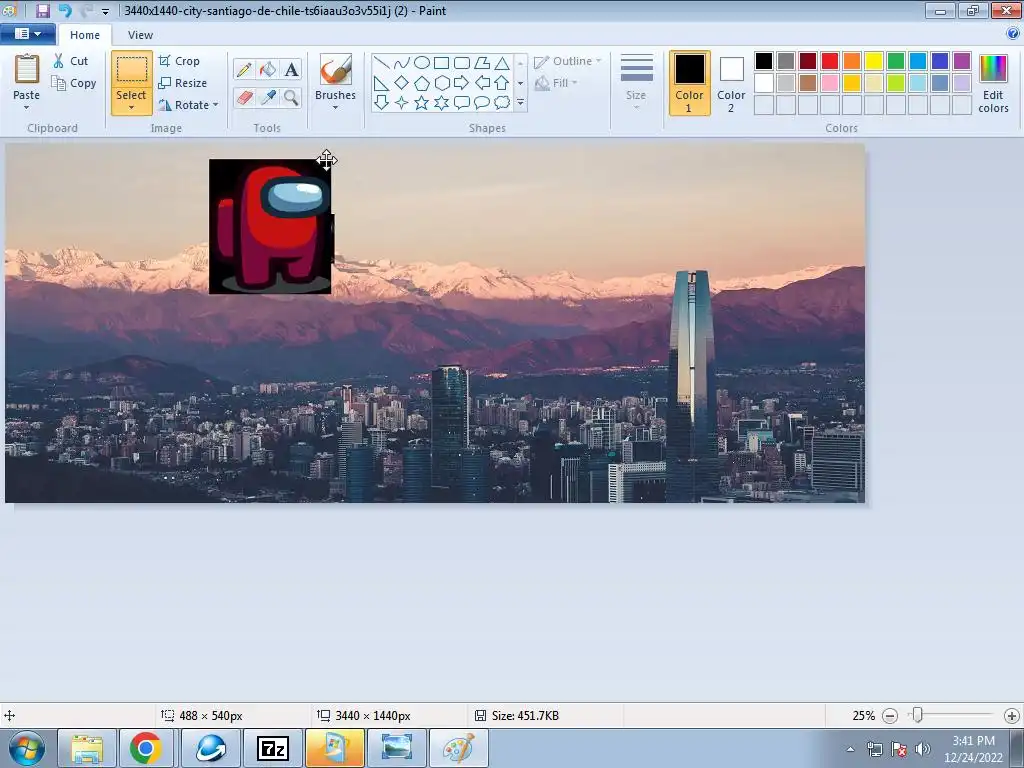1024x768 pixels.
Task: Click the Undo arrow in title bar
Action: (65, 10)
